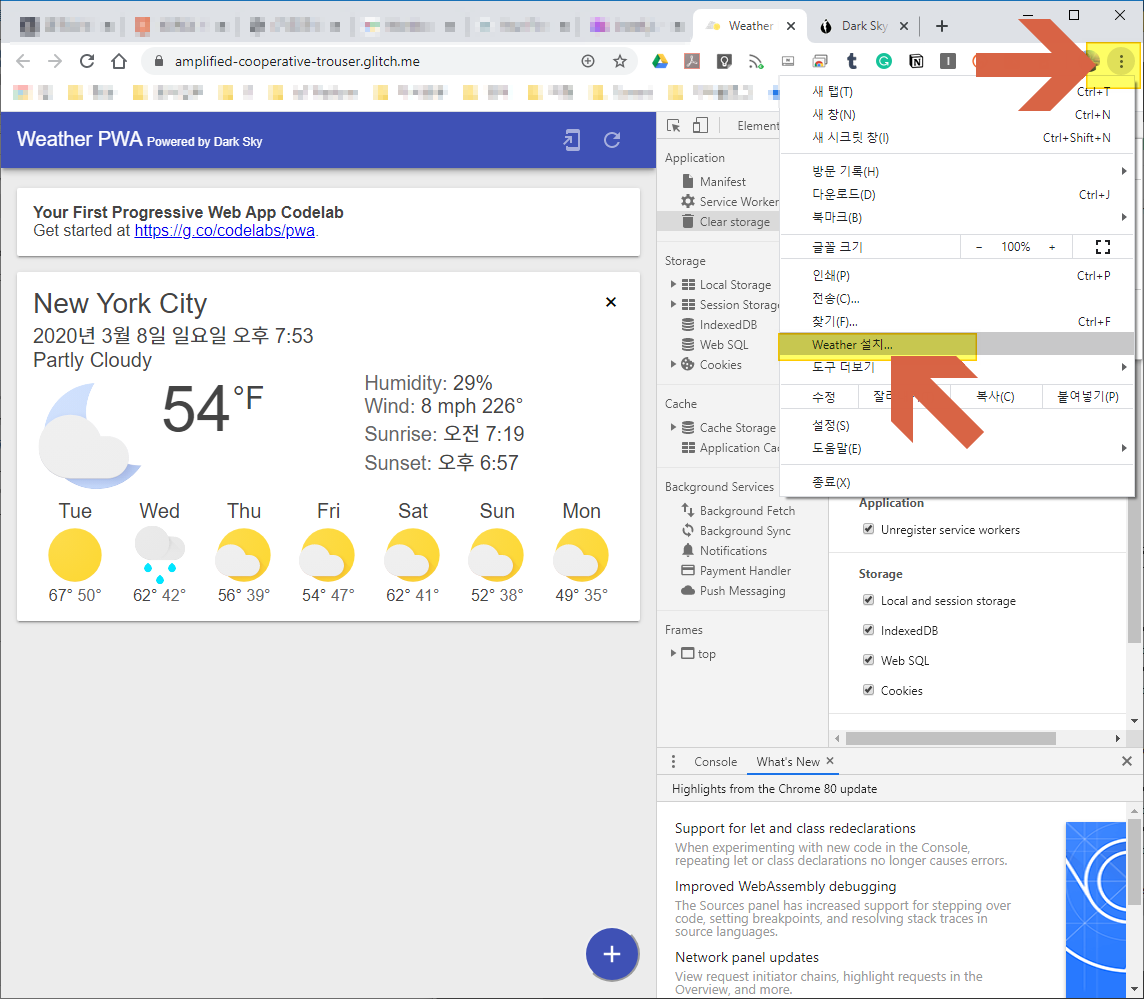
Task: Choose the print (Ctrl+P) menu entry
Action: pyautogui.click(x=956, y=275)
